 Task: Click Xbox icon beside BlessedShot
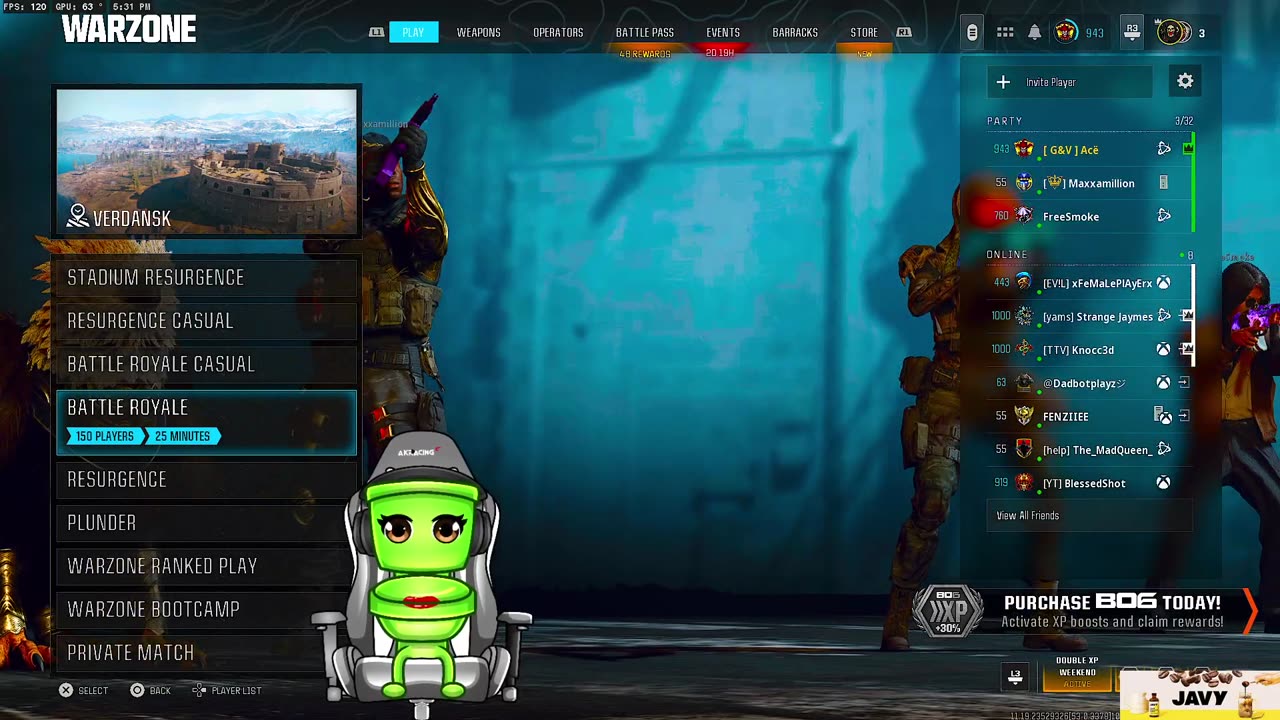(1163, 483)
